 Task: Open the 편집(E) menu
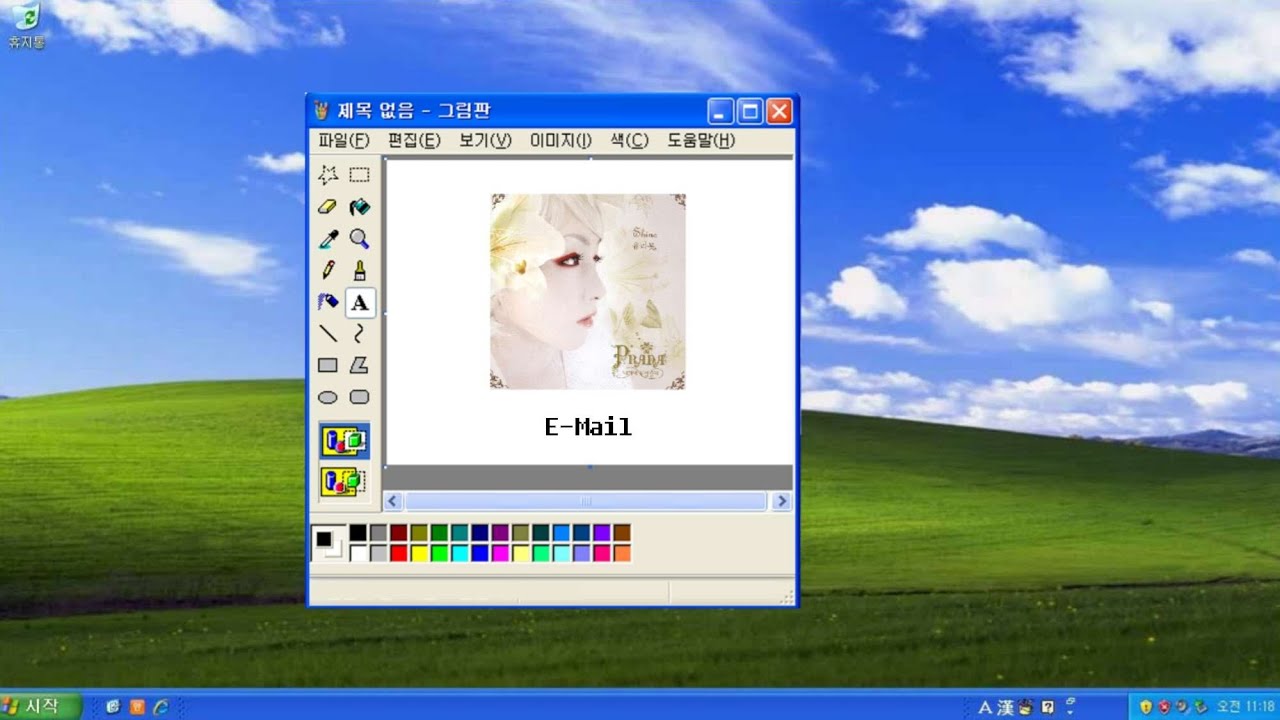[414, 141]
